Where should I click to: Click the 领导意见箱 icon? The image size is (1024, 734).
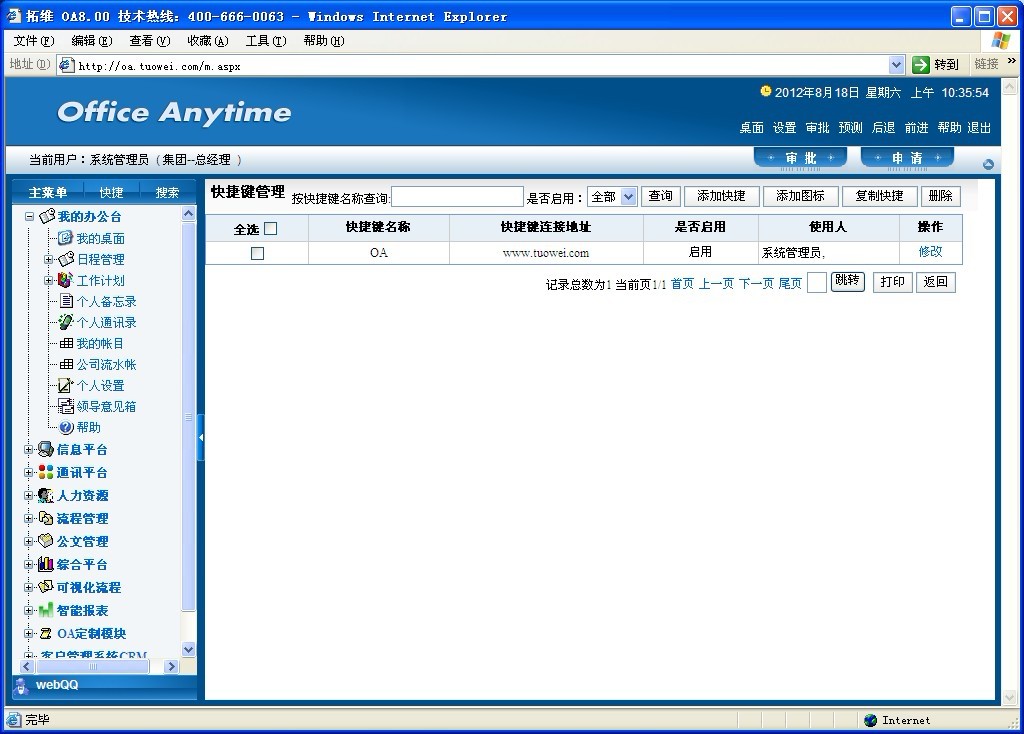[x=65, y=406]
